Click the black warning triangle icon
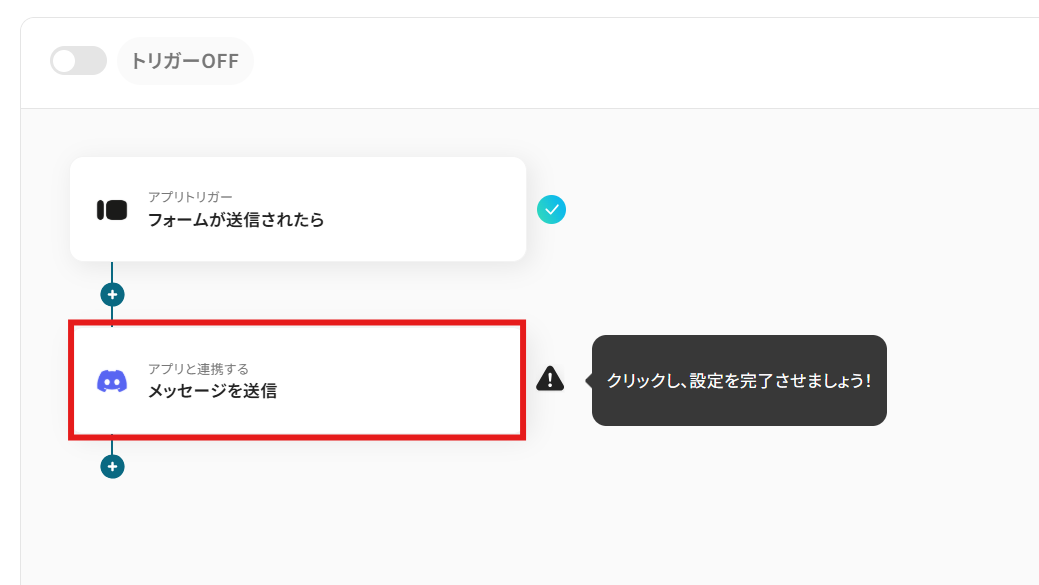 pos(550,378)
